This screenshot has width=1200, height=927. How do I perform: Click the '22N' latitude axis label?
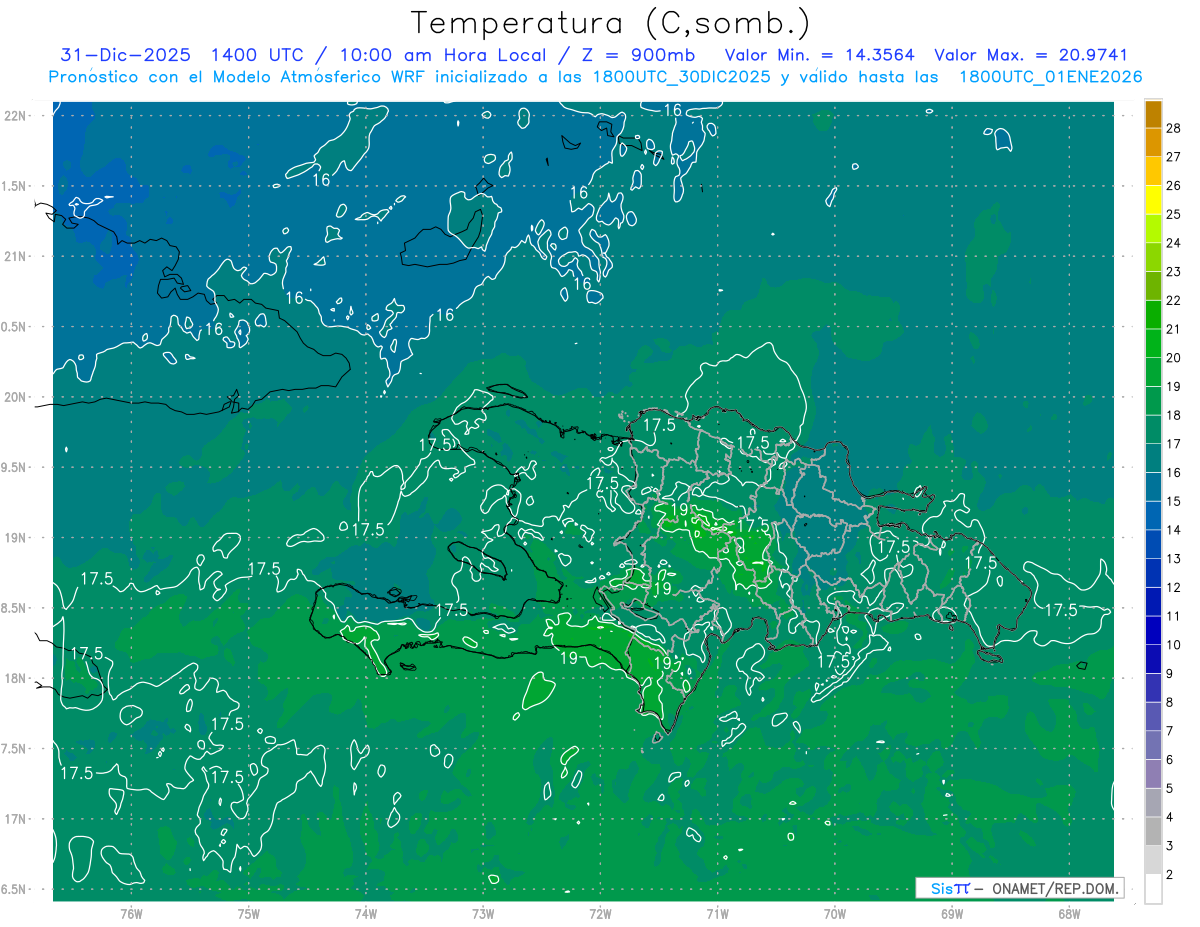15,116
